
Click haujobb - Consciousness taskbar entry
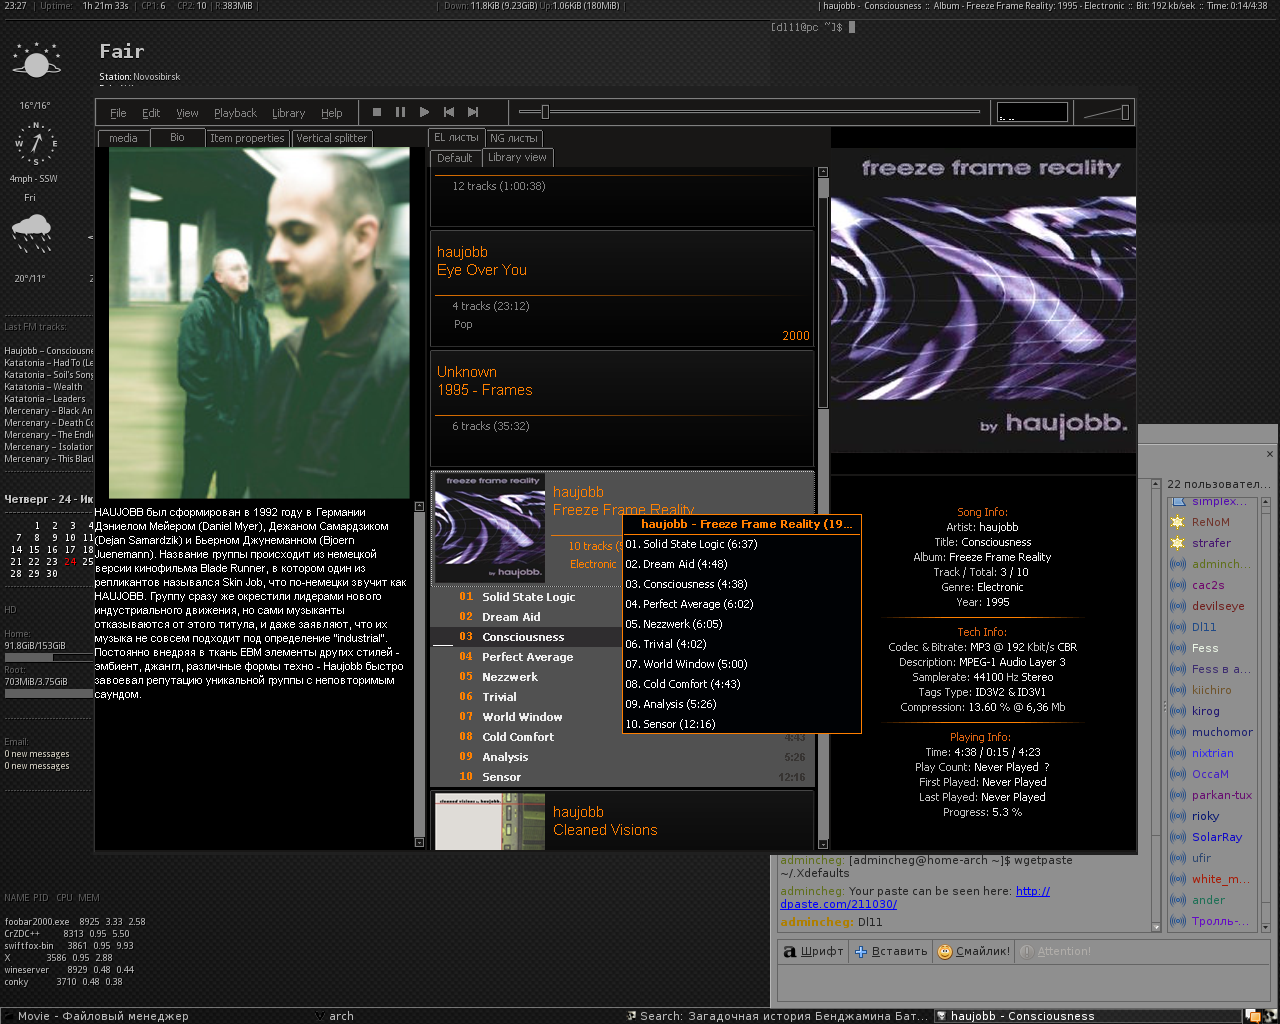click(x=1086, y=1016)
